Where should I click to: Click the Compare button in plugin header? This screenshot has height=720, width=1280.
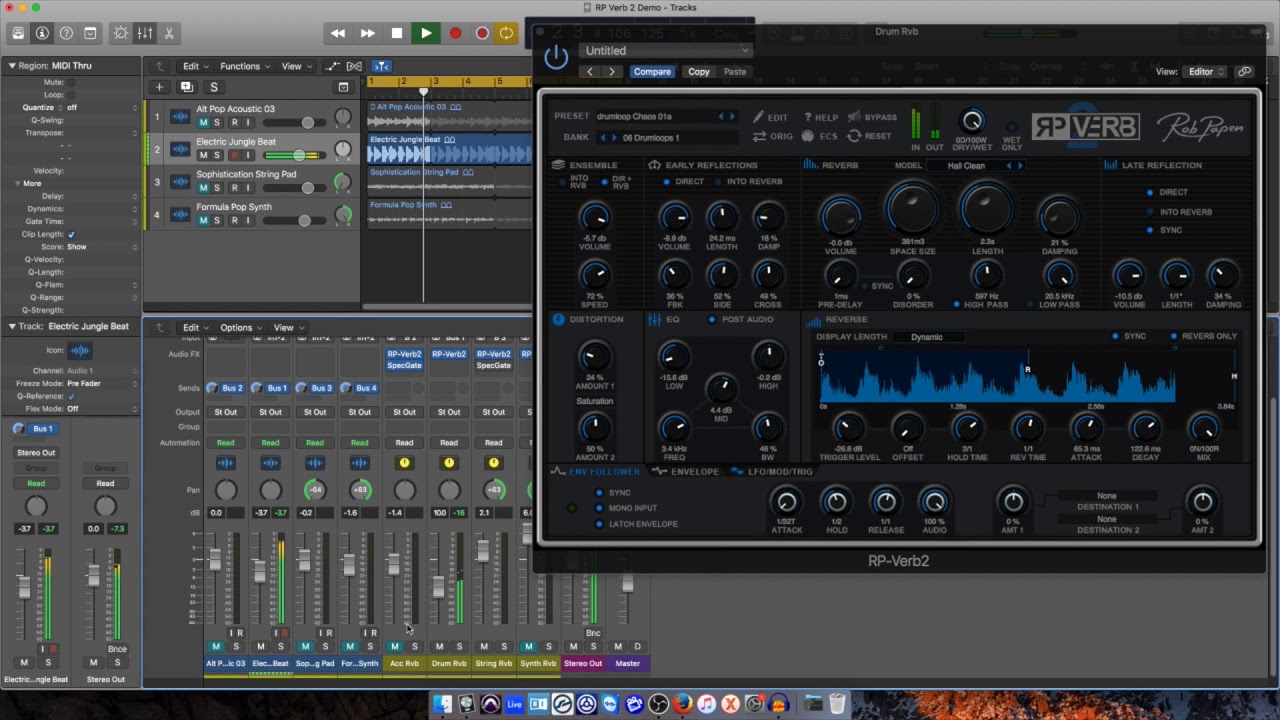point(652,71)
